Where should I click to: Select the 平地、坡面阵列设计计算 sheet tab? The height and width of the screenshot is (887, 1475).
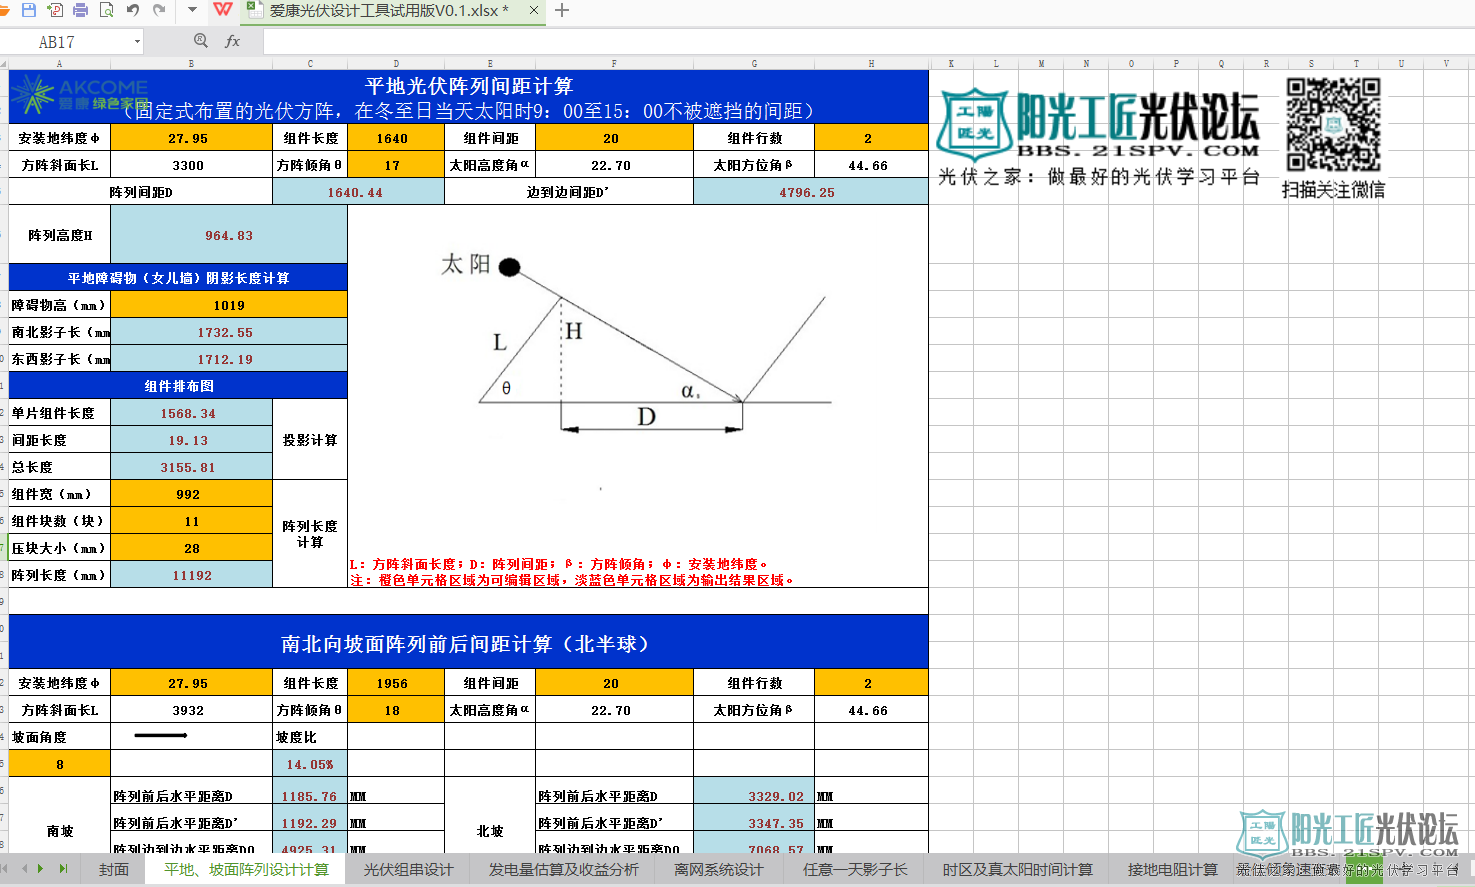coord(247,870)
